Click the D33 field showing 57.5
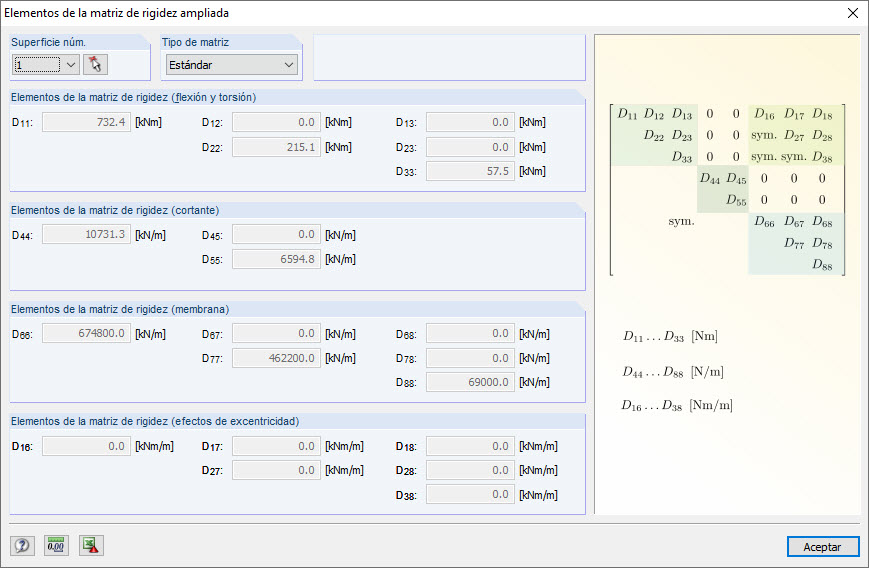Viewport: 869px width, 568px height. (x=470, y=171)
